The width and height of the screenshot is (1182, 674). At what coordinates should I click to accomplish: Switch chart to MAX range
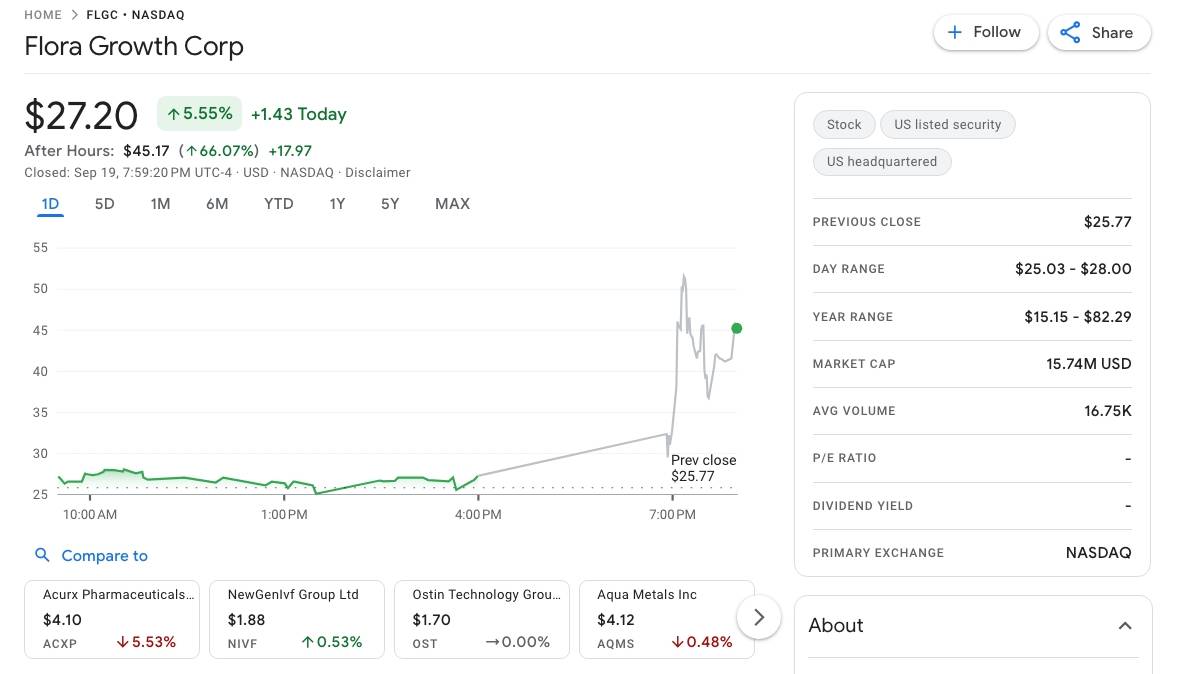pos(452,204)
